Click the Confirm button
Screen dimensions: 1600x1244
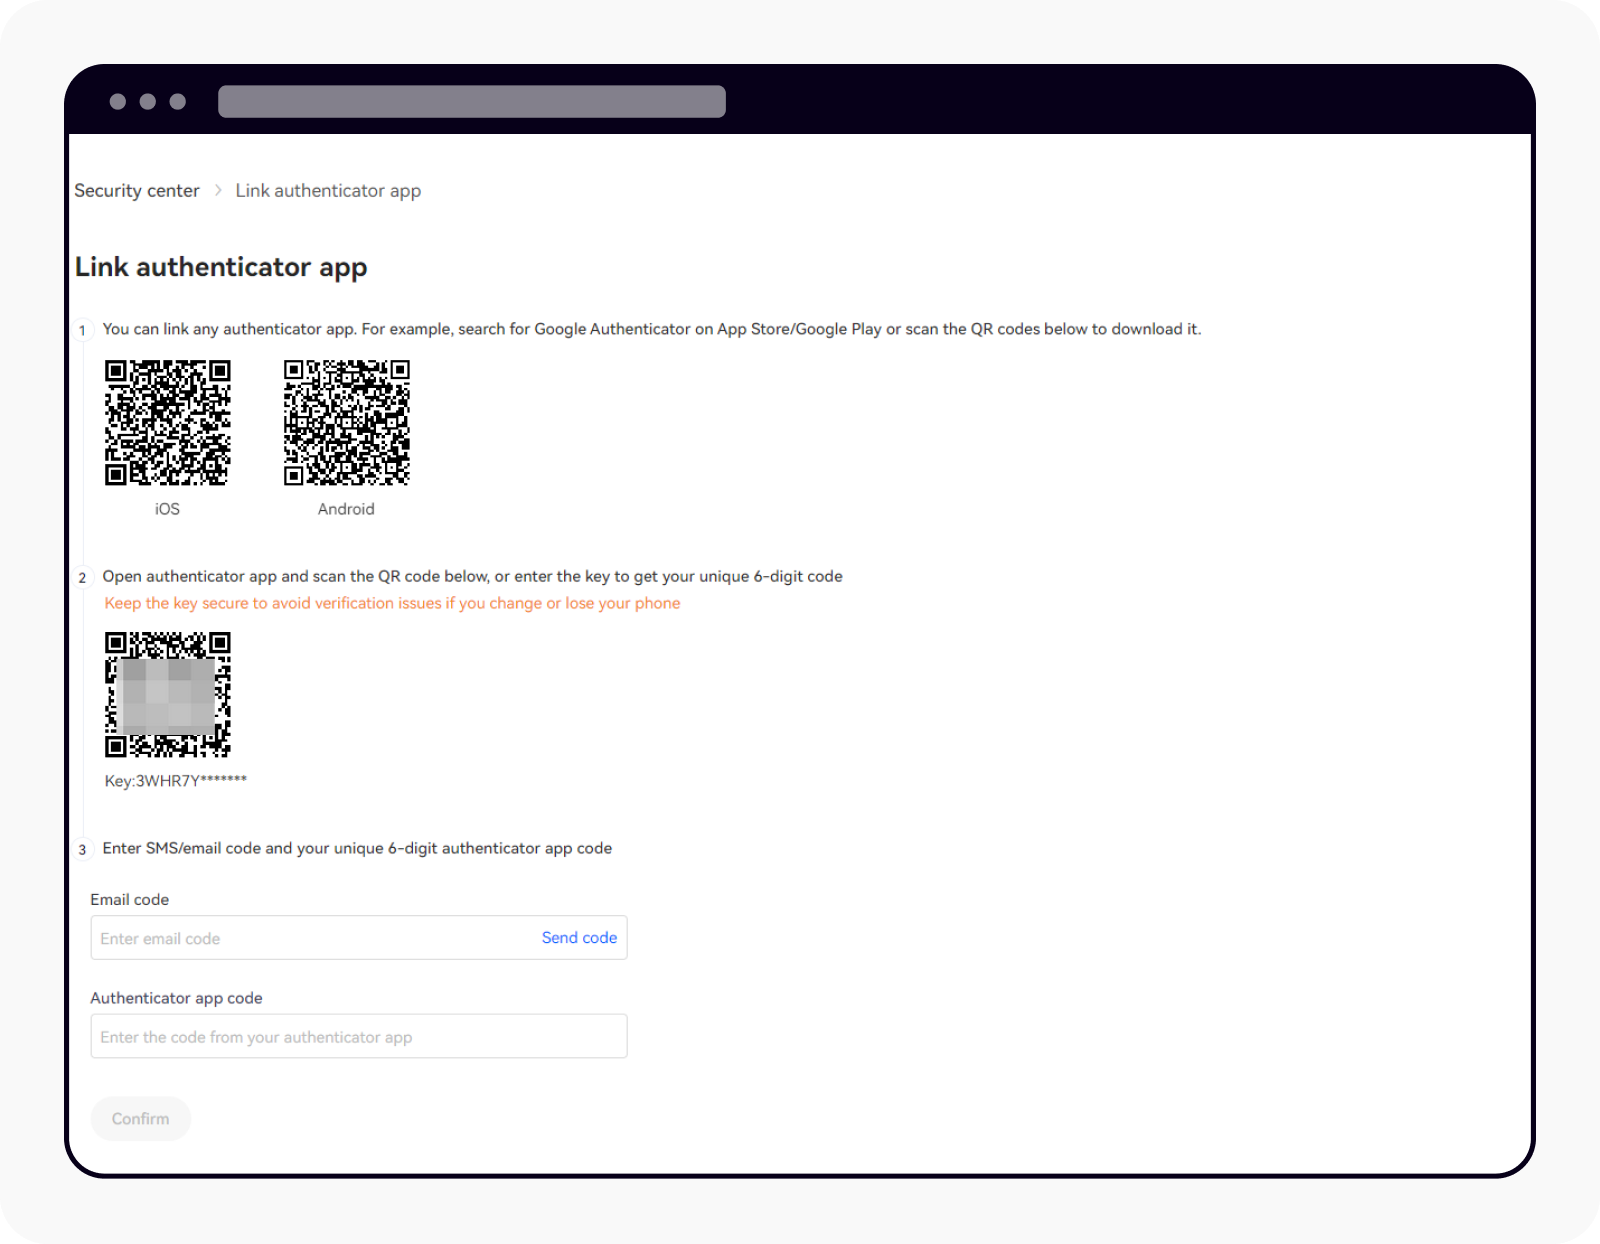click(x=141, y=1119)
